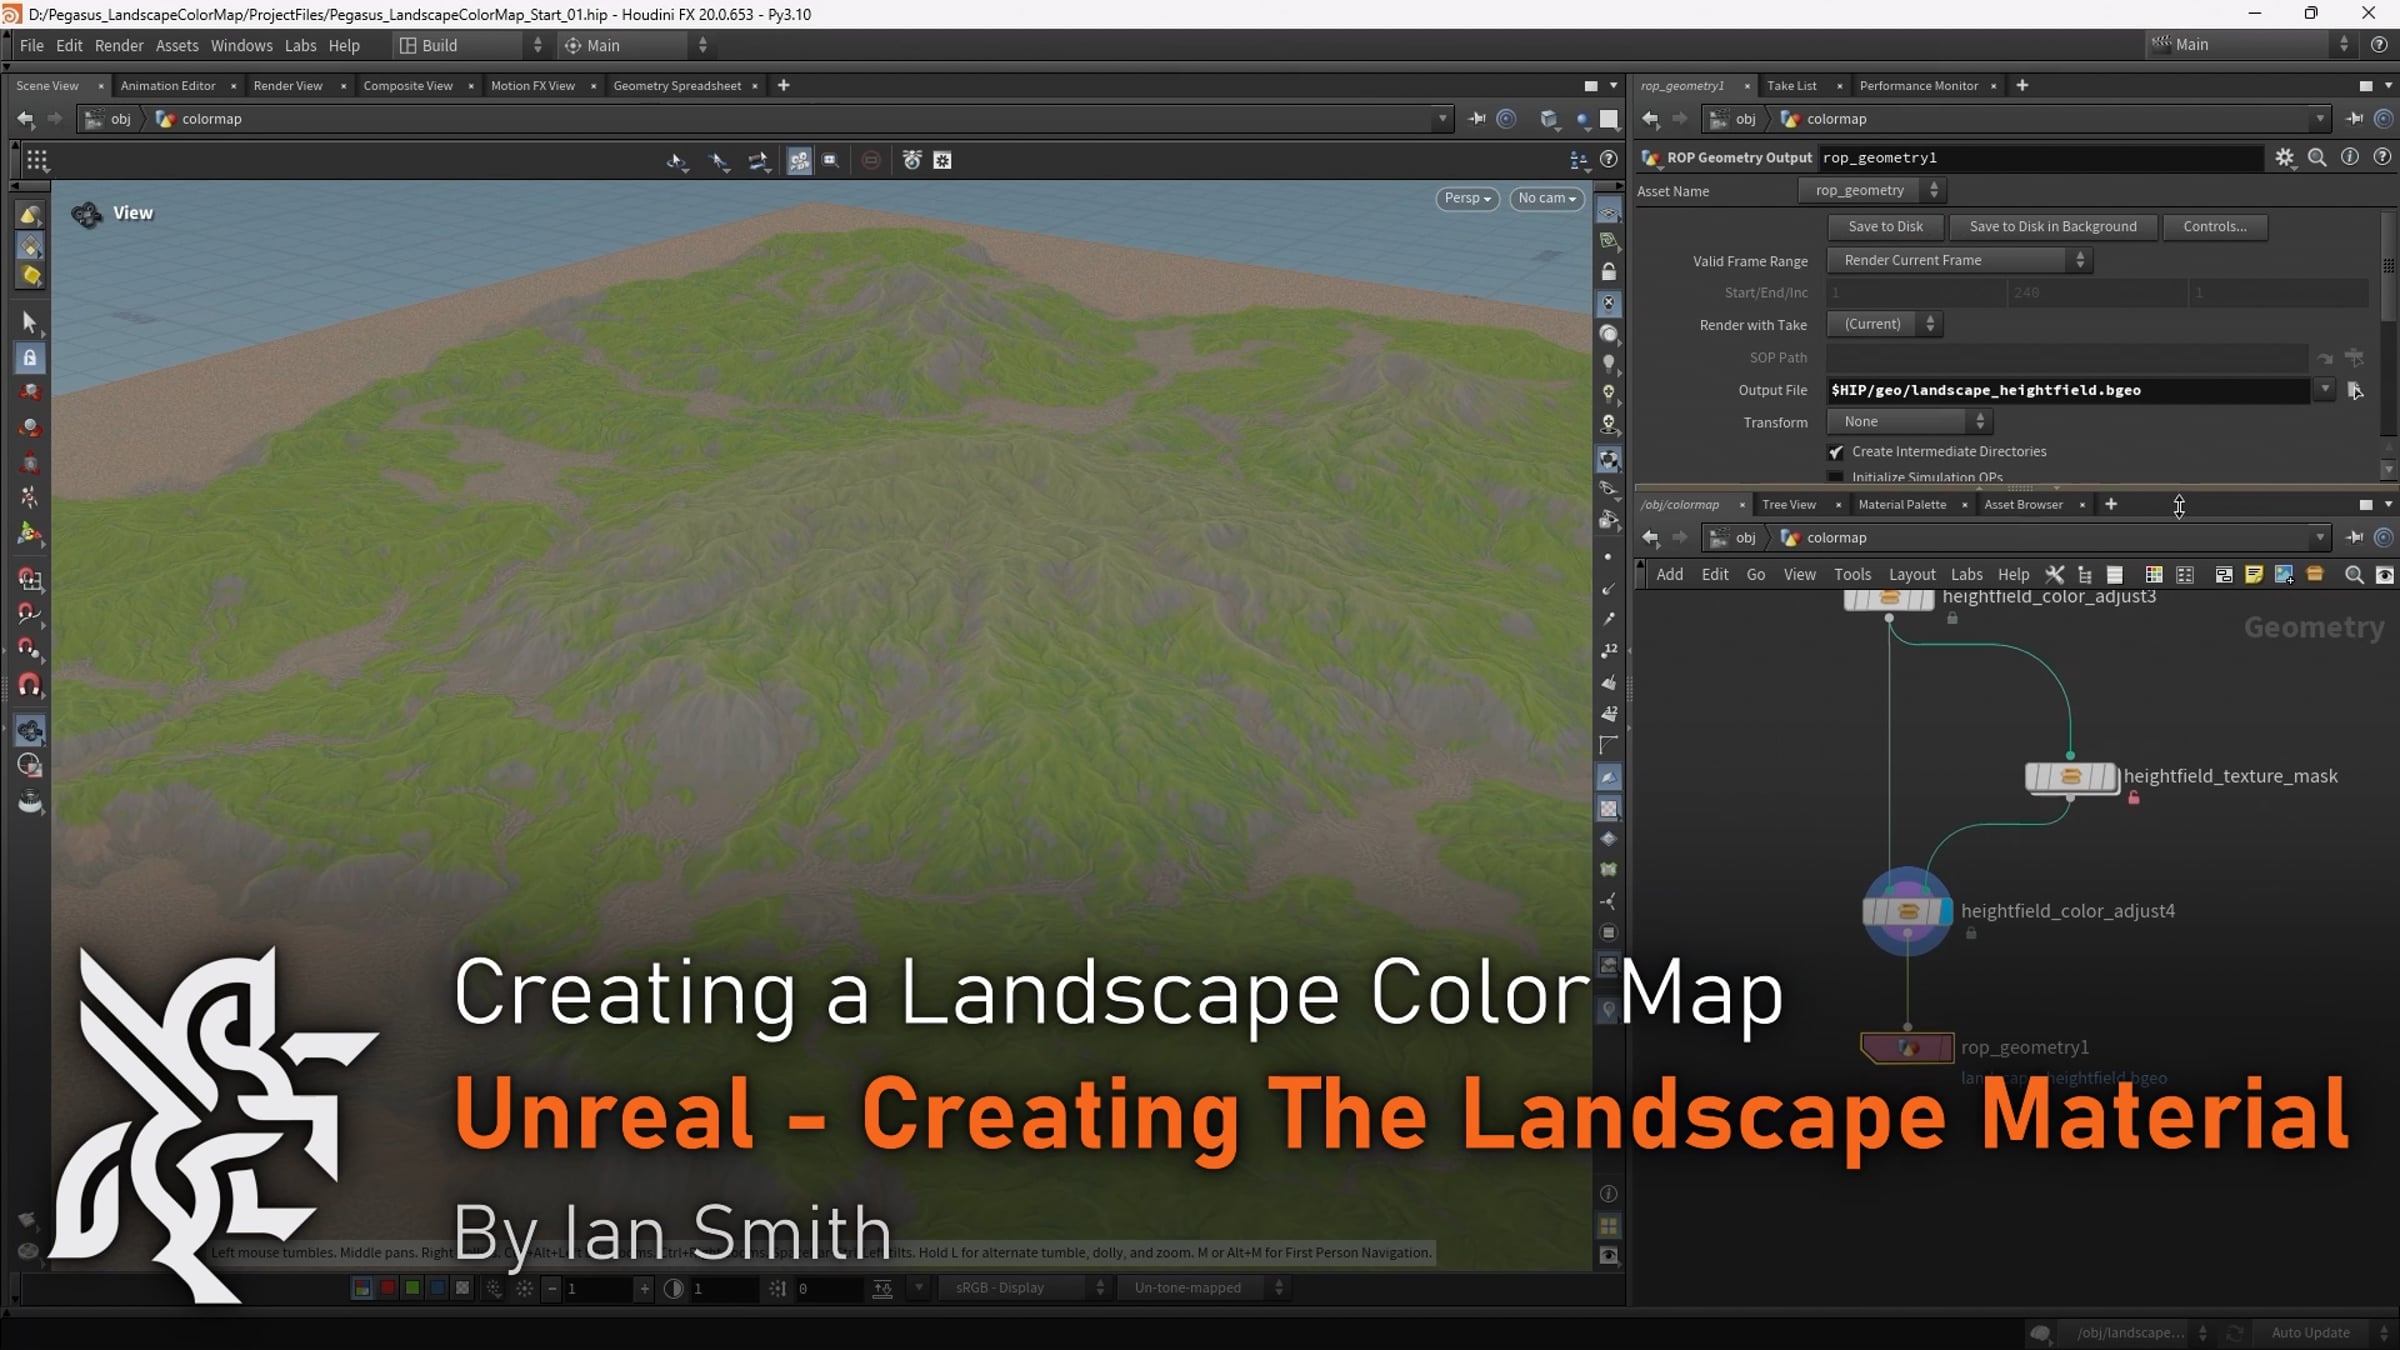Toggle display flag on heightfield_color_adjust4 node

(x=1944, y=911)
